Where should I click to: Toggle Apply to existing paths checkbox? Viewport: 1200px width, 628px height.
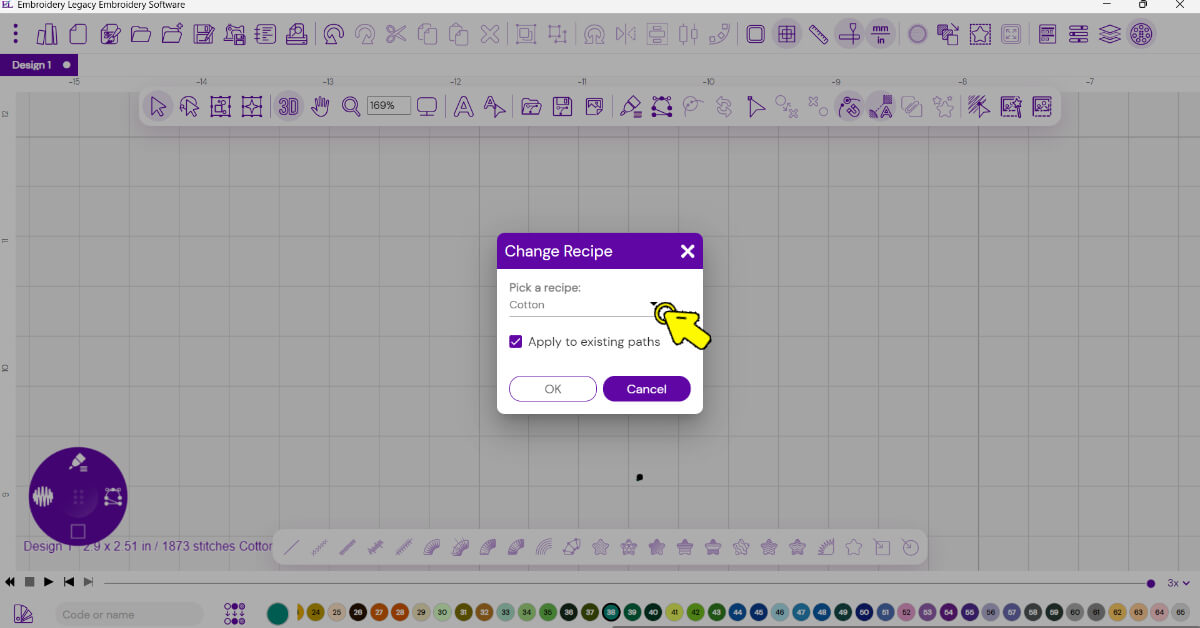516,342
